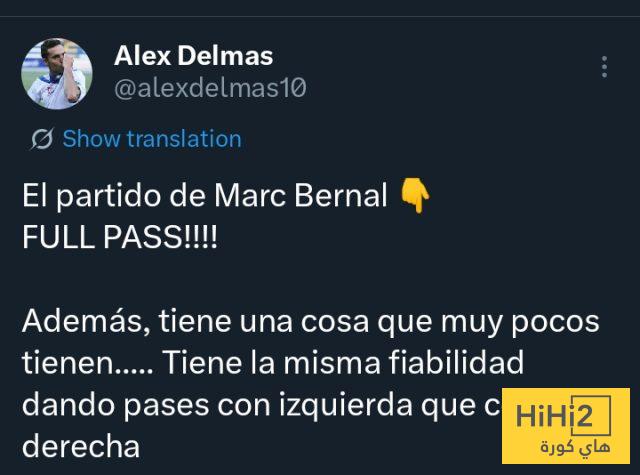The height and width of the screenshot is (475, 640).
Task: Click the Show translation link
Action: [x=152, y=139]
